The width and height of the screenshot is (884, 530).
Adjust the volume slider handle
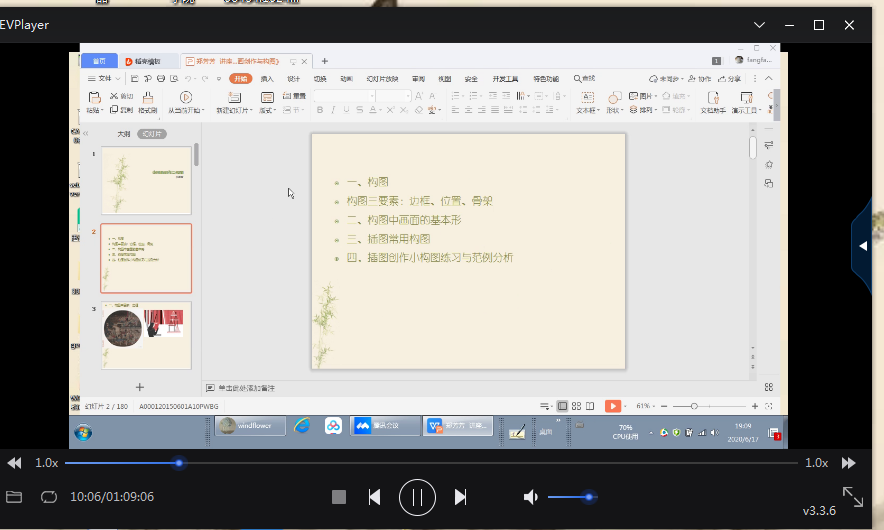click(x=589, y=497)
